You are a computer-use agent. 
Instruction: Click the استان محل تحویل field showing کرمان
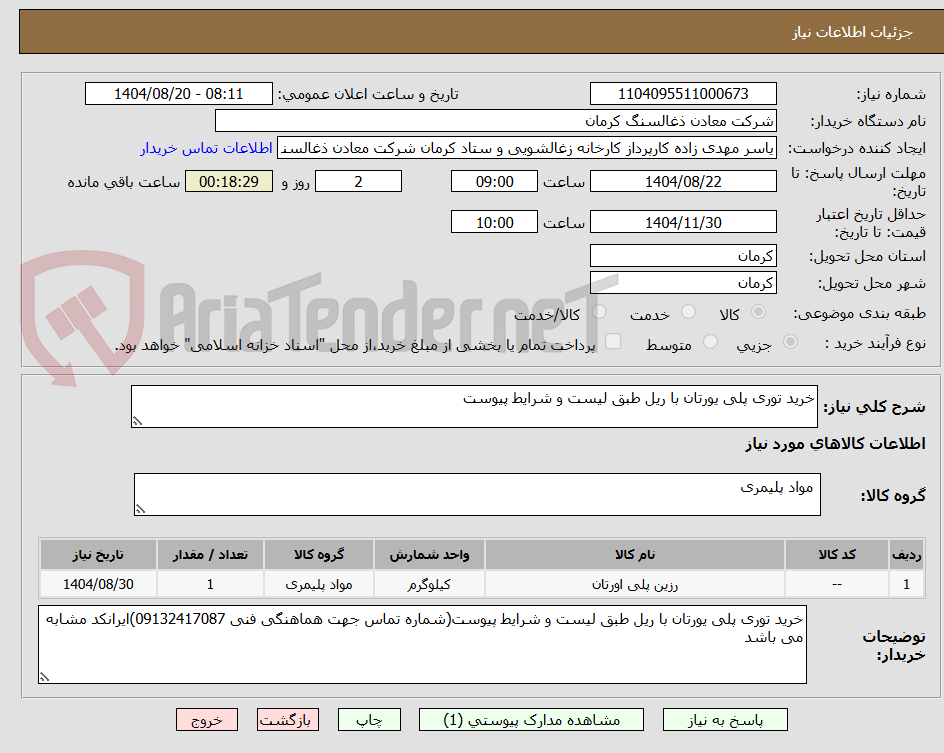[x=683, y=255]
